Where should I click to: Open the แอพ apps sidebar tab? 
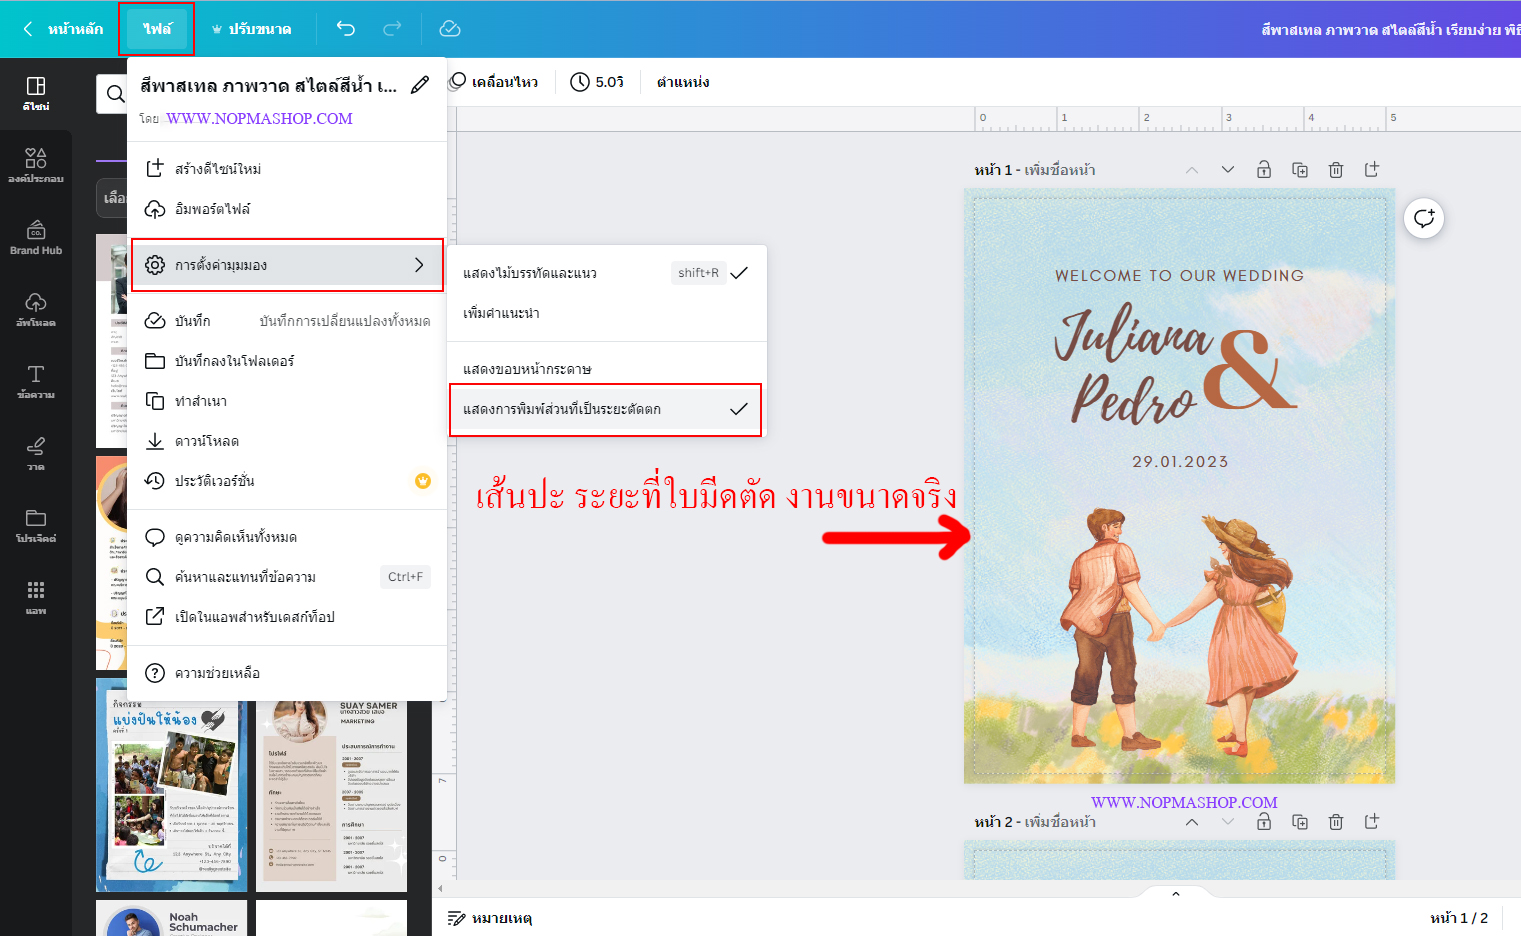coord(36,597)
